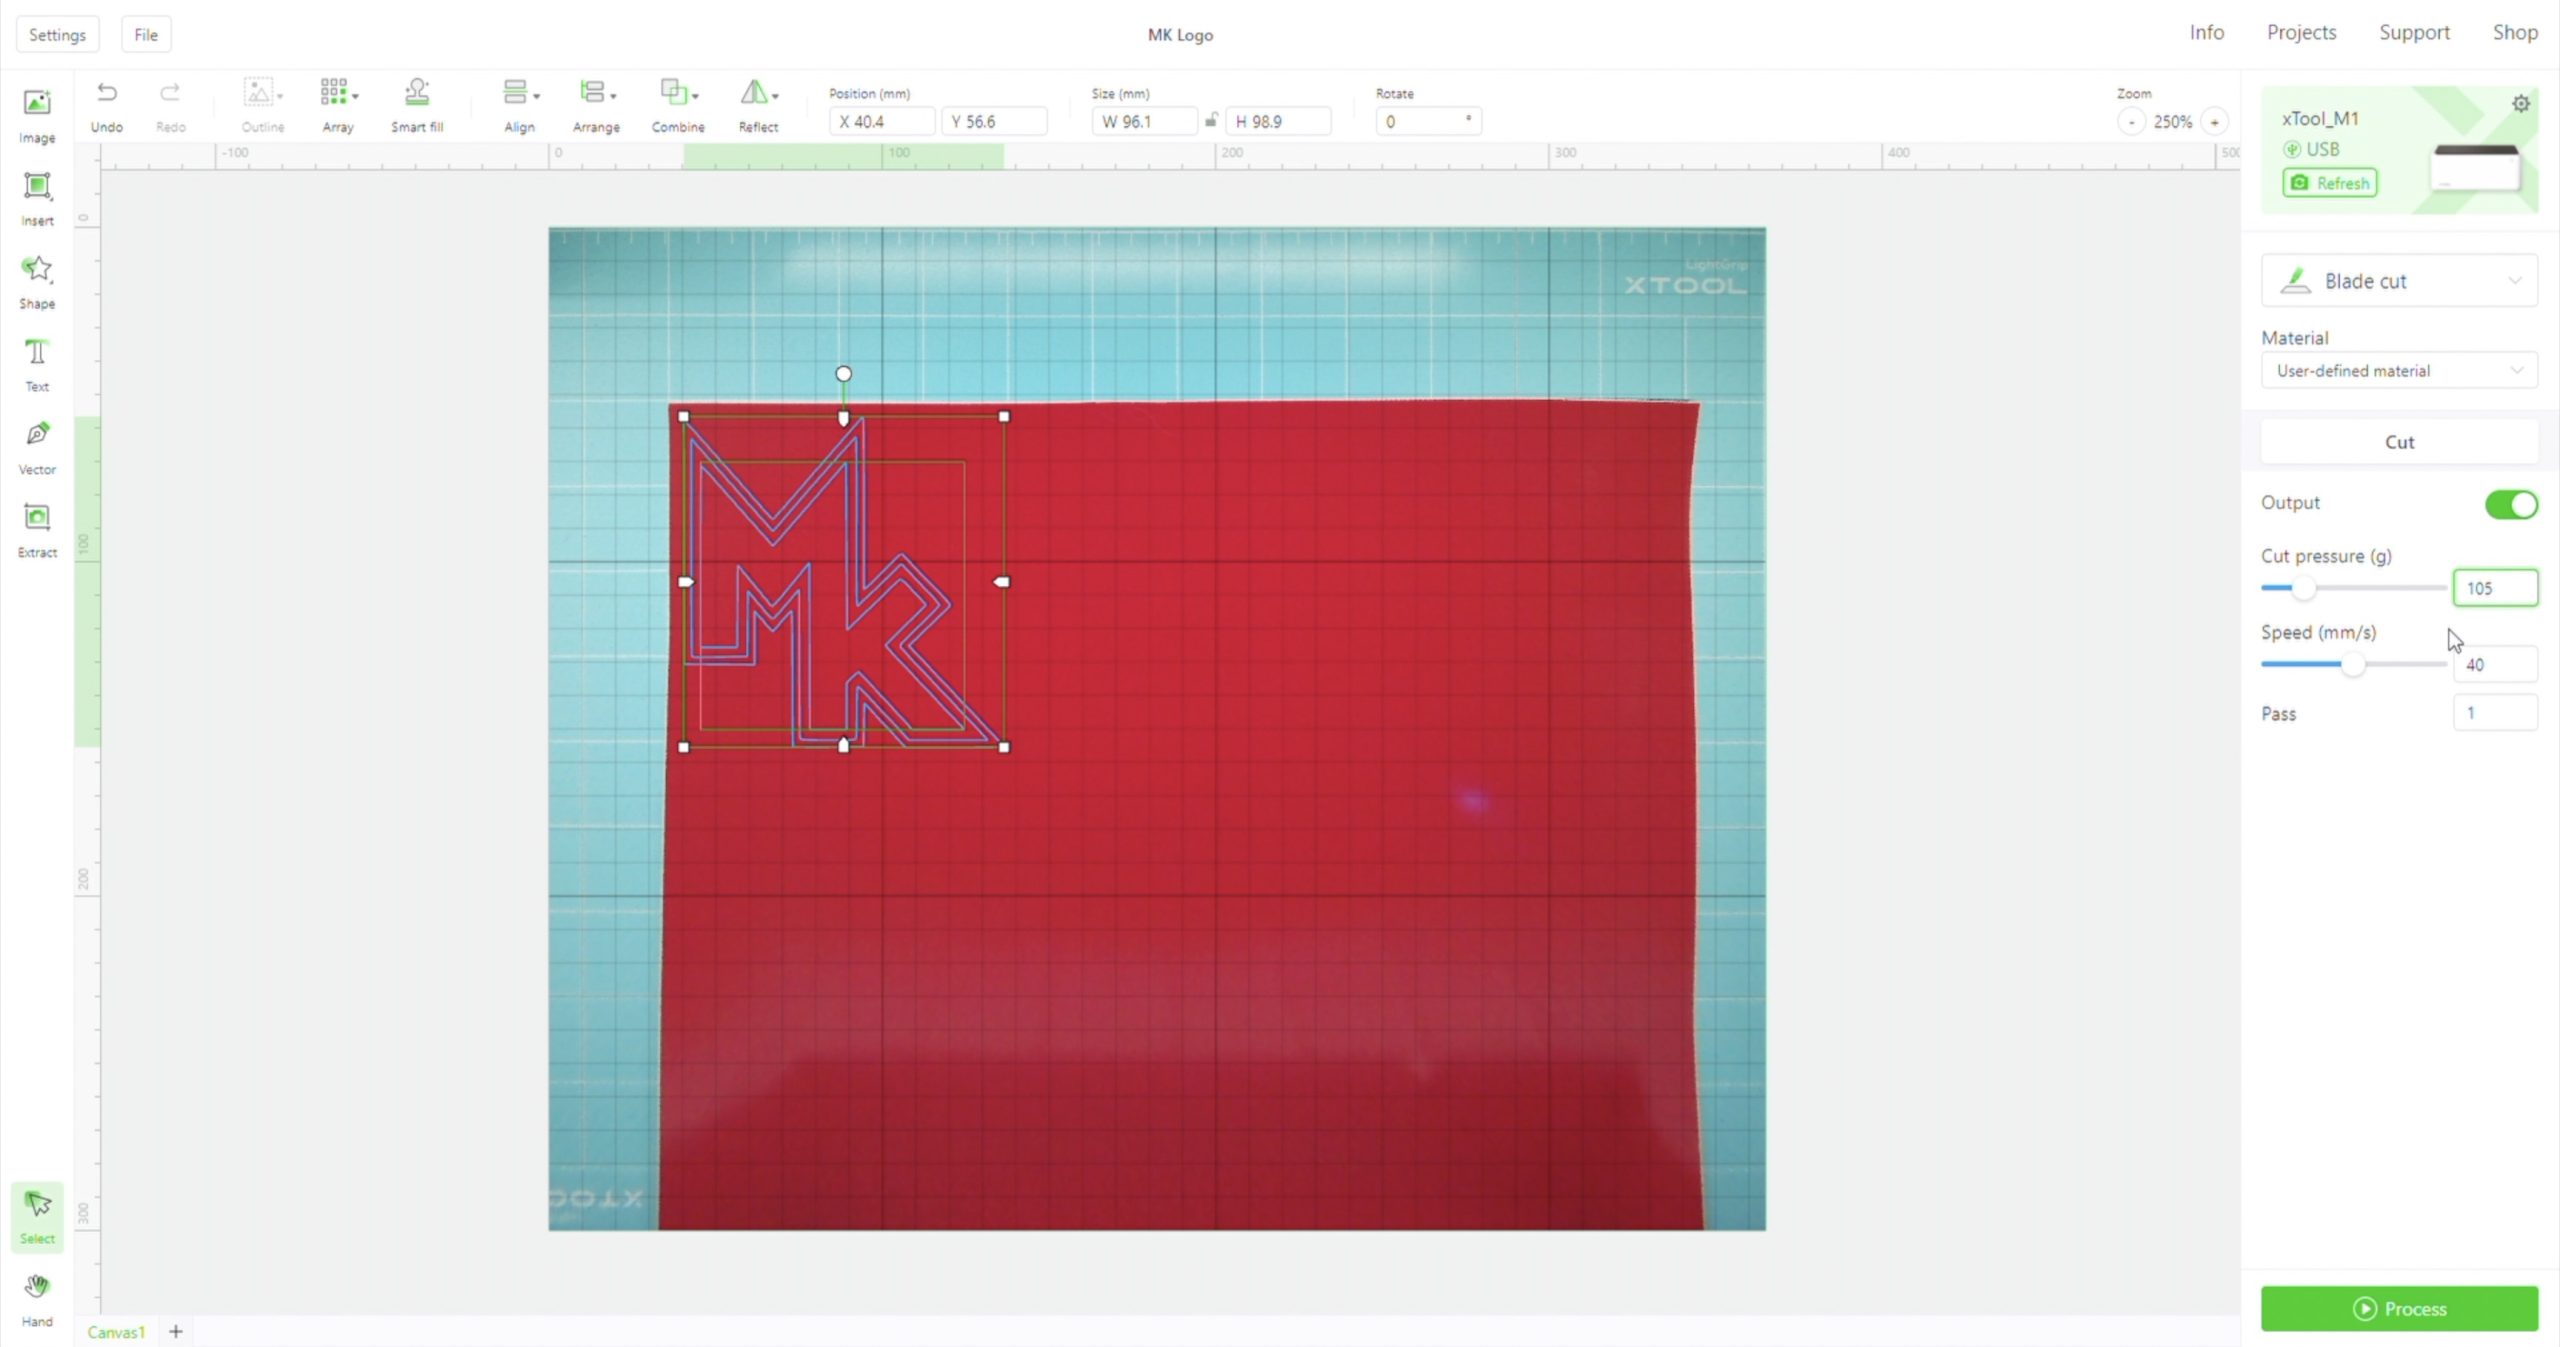Open the User-defined material dropdown

(2398, 371)
